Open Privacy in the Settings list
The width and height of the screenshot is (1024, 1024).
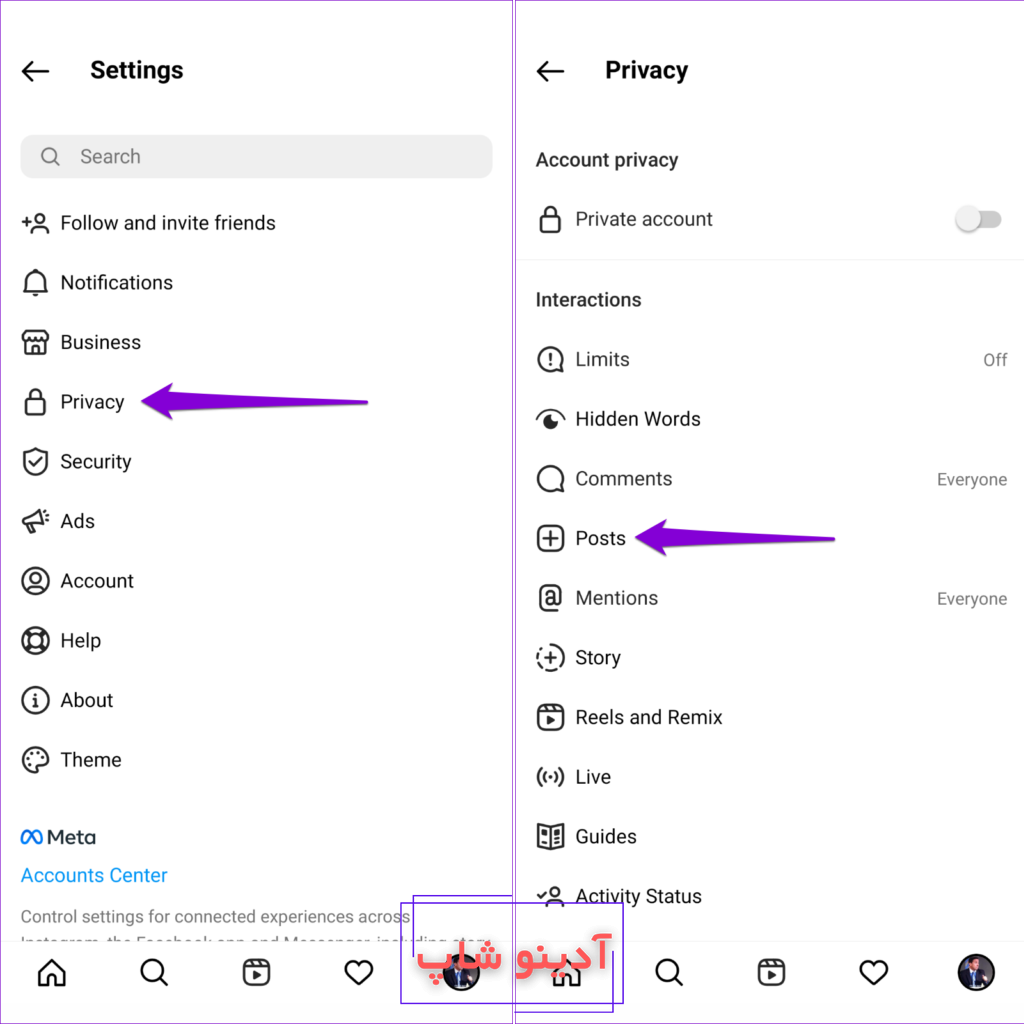pyautogui.click(x=256, y=402)
